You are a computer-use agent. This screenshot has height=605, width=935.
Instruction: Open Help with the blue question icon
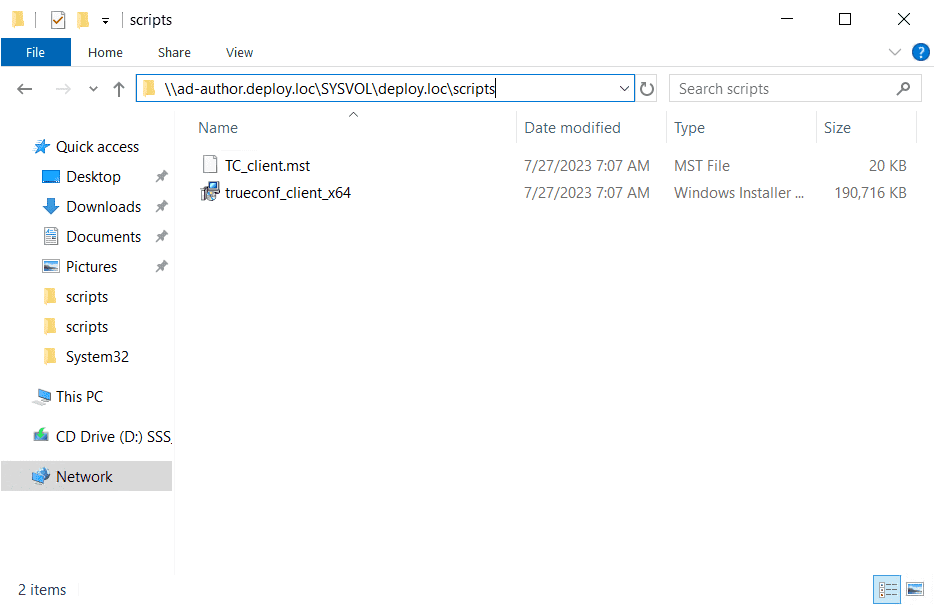[921, 52]
